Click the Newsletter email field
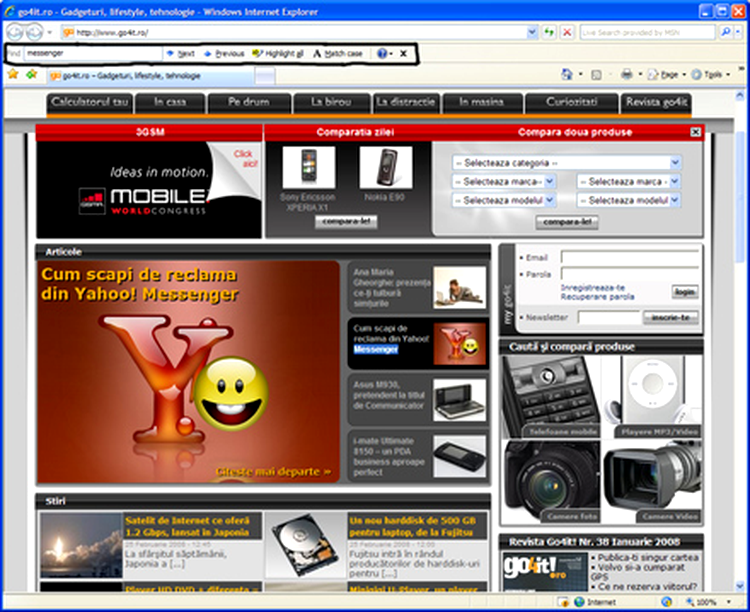This screenshot has width=750, height=612. point(609,317)
